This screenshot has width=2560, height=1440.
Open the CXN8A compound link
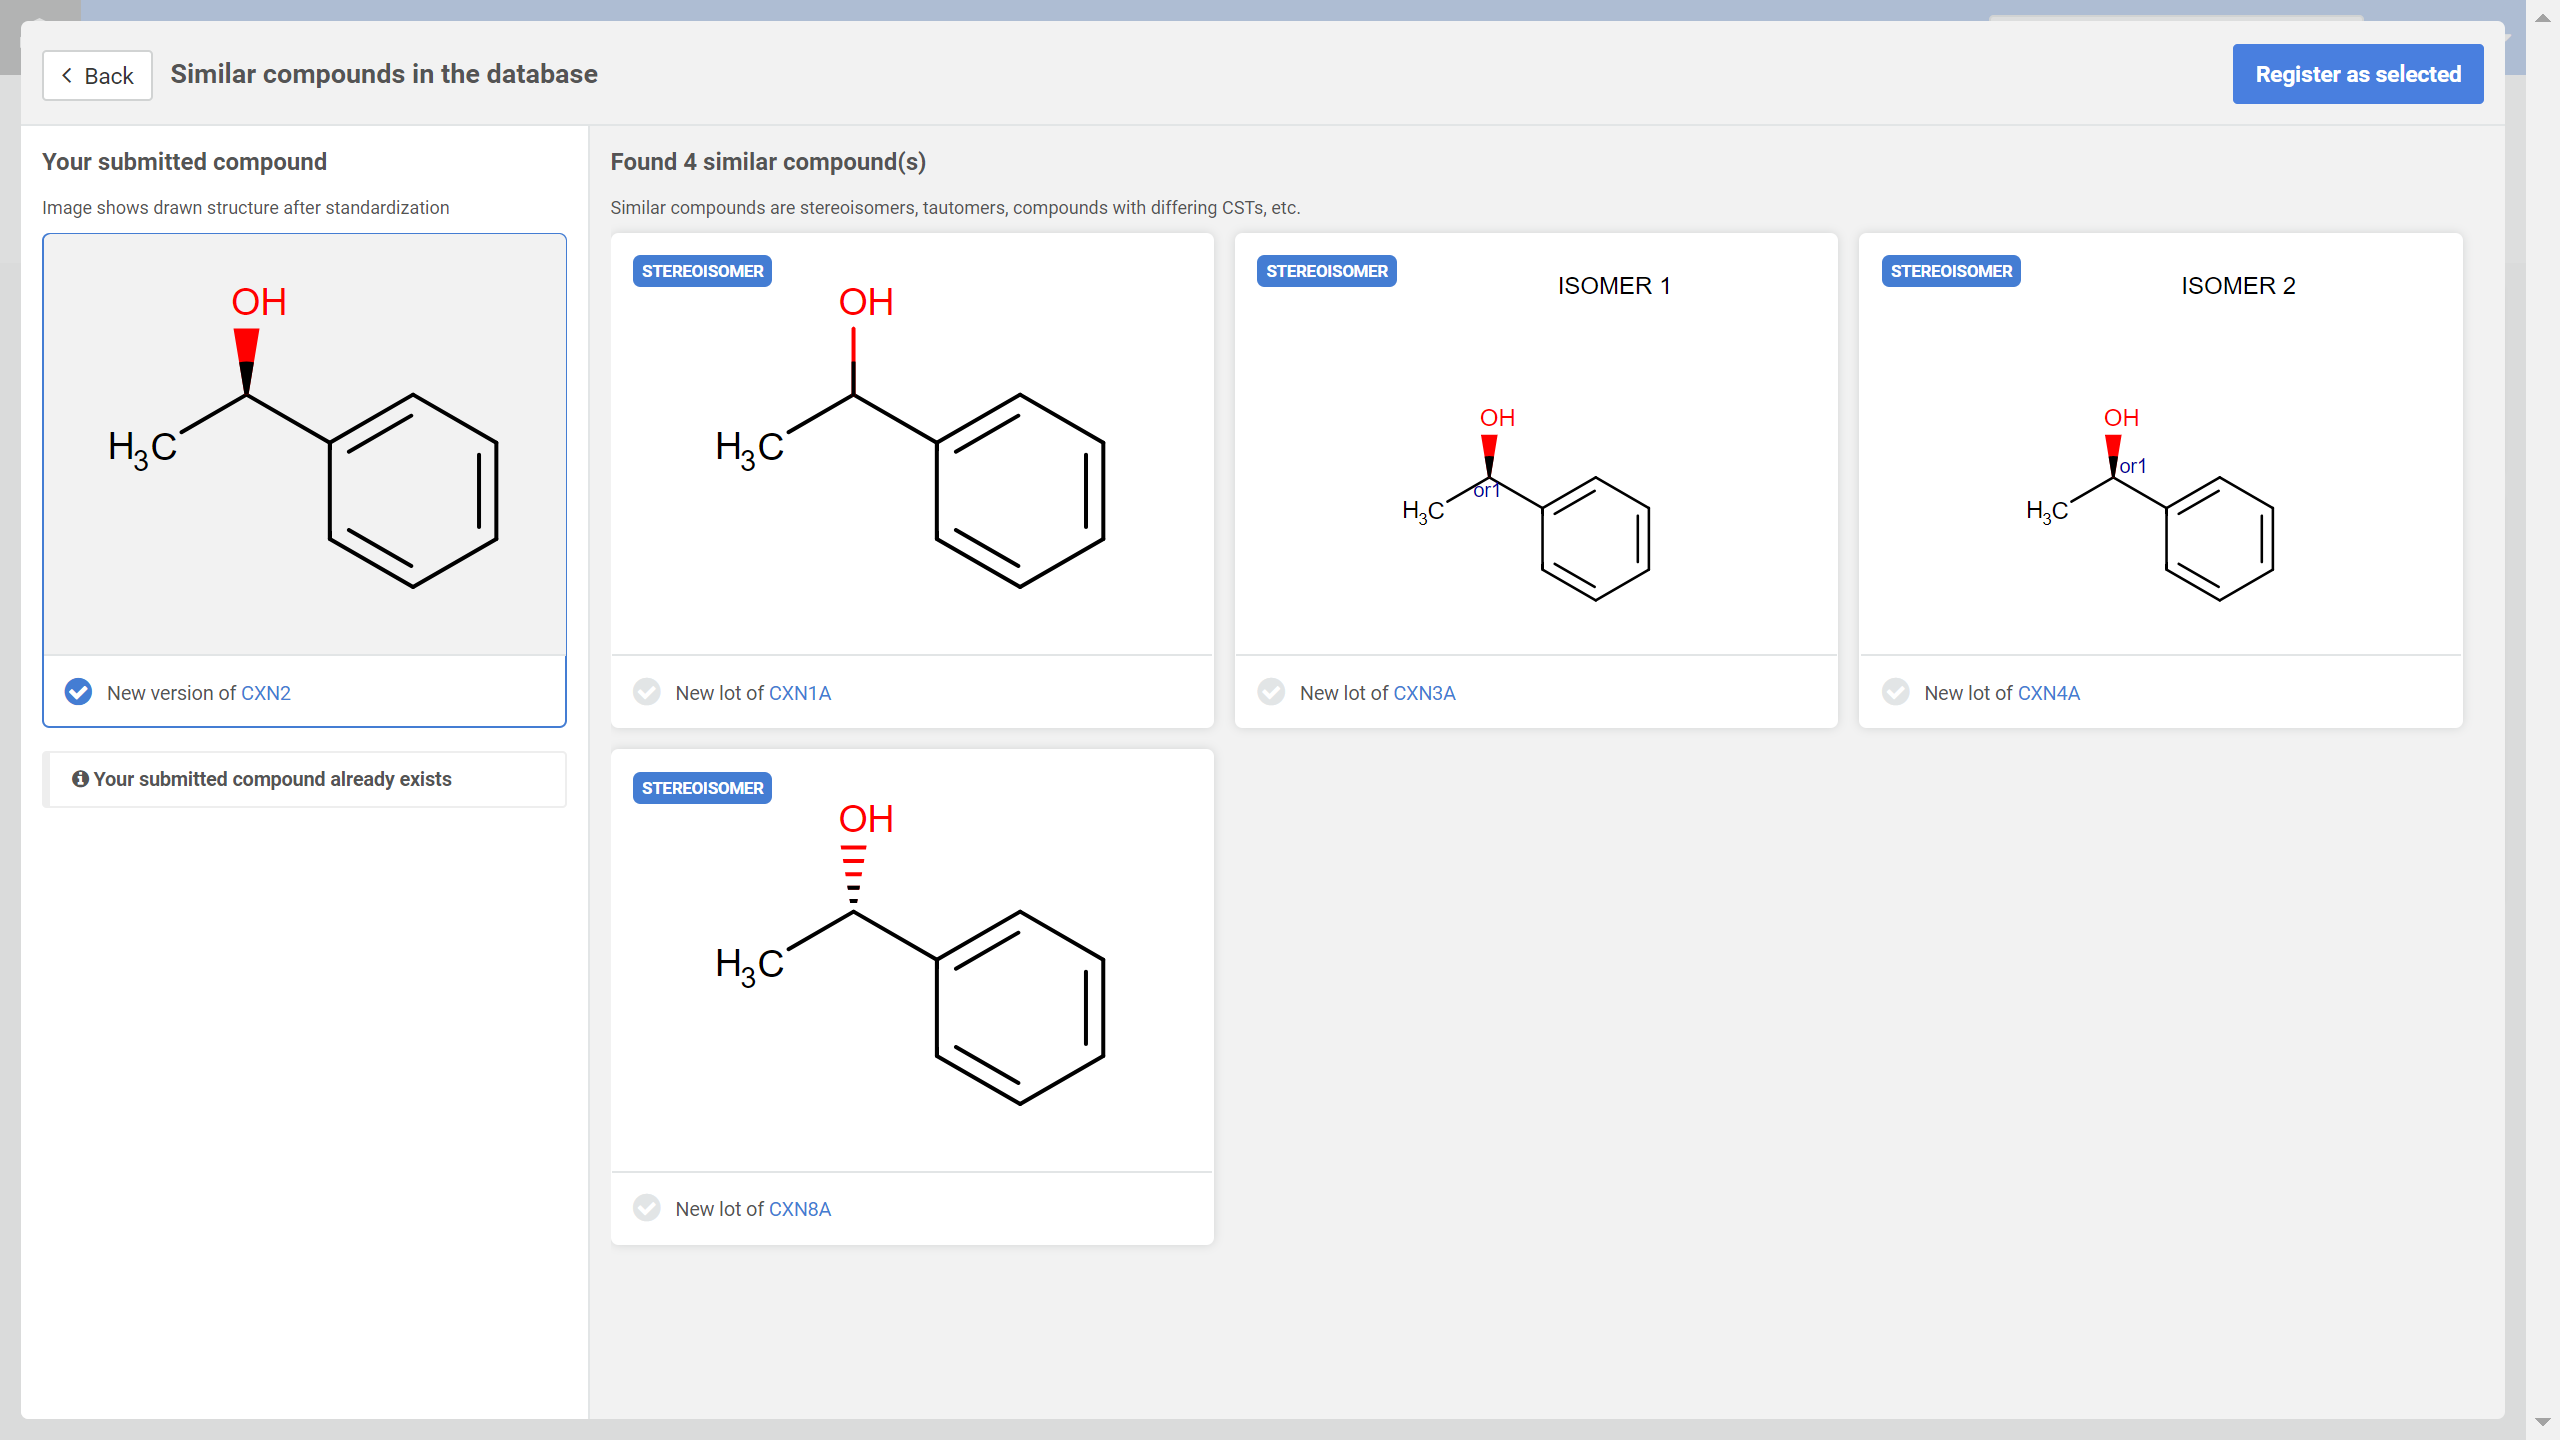coord(799,1209)
